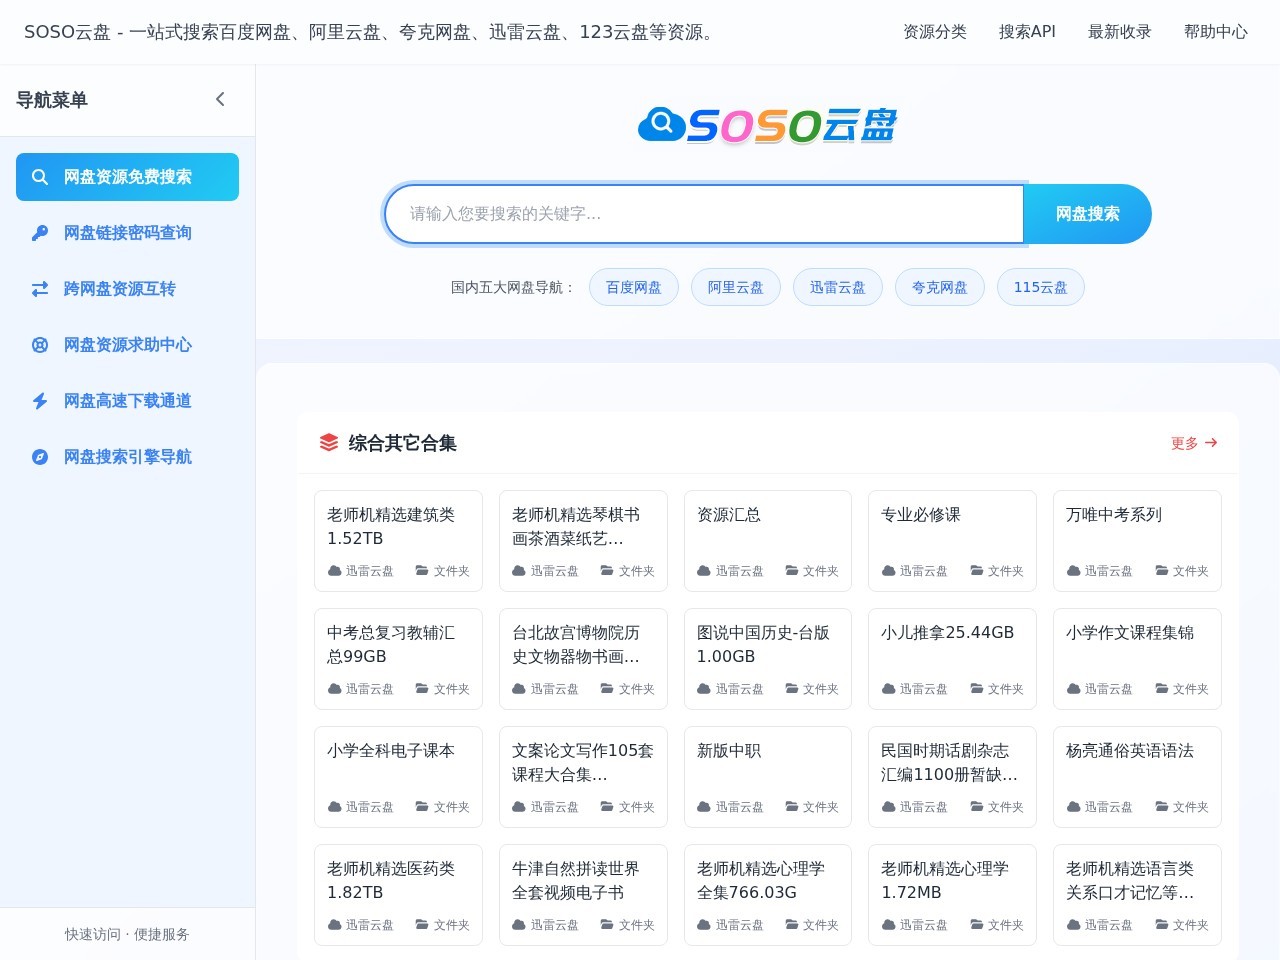Open 小学作文课程集锦 resource title

coord(1130,632)
